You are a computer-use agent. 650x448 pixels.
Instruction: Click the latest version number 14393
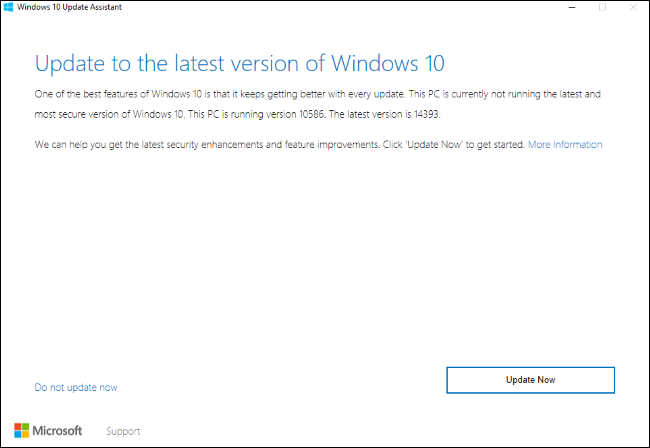(x=426, y=114)
